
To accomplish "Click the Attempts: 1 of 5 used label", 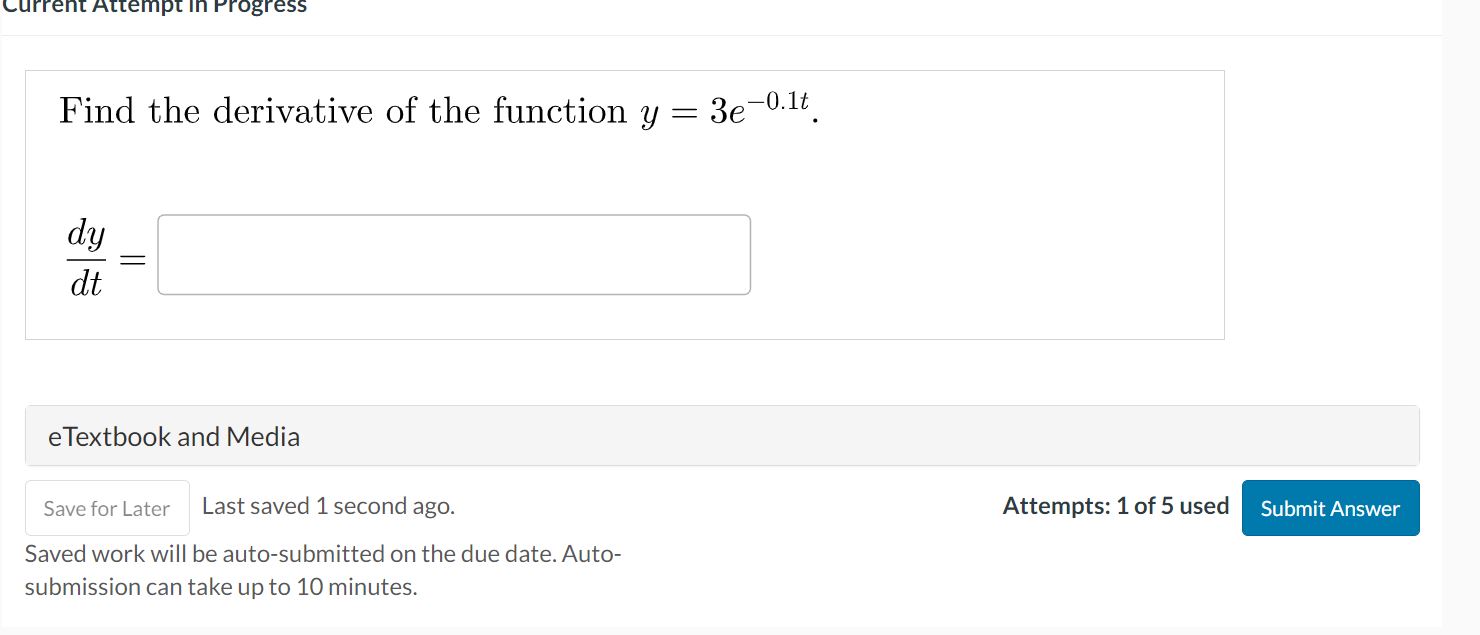I will tap(1115, 506).
